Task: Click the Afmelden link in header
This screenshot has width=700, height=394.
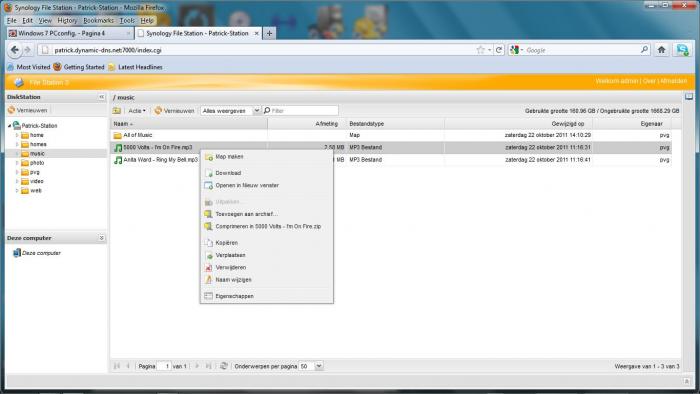Action: pos(673,81)
